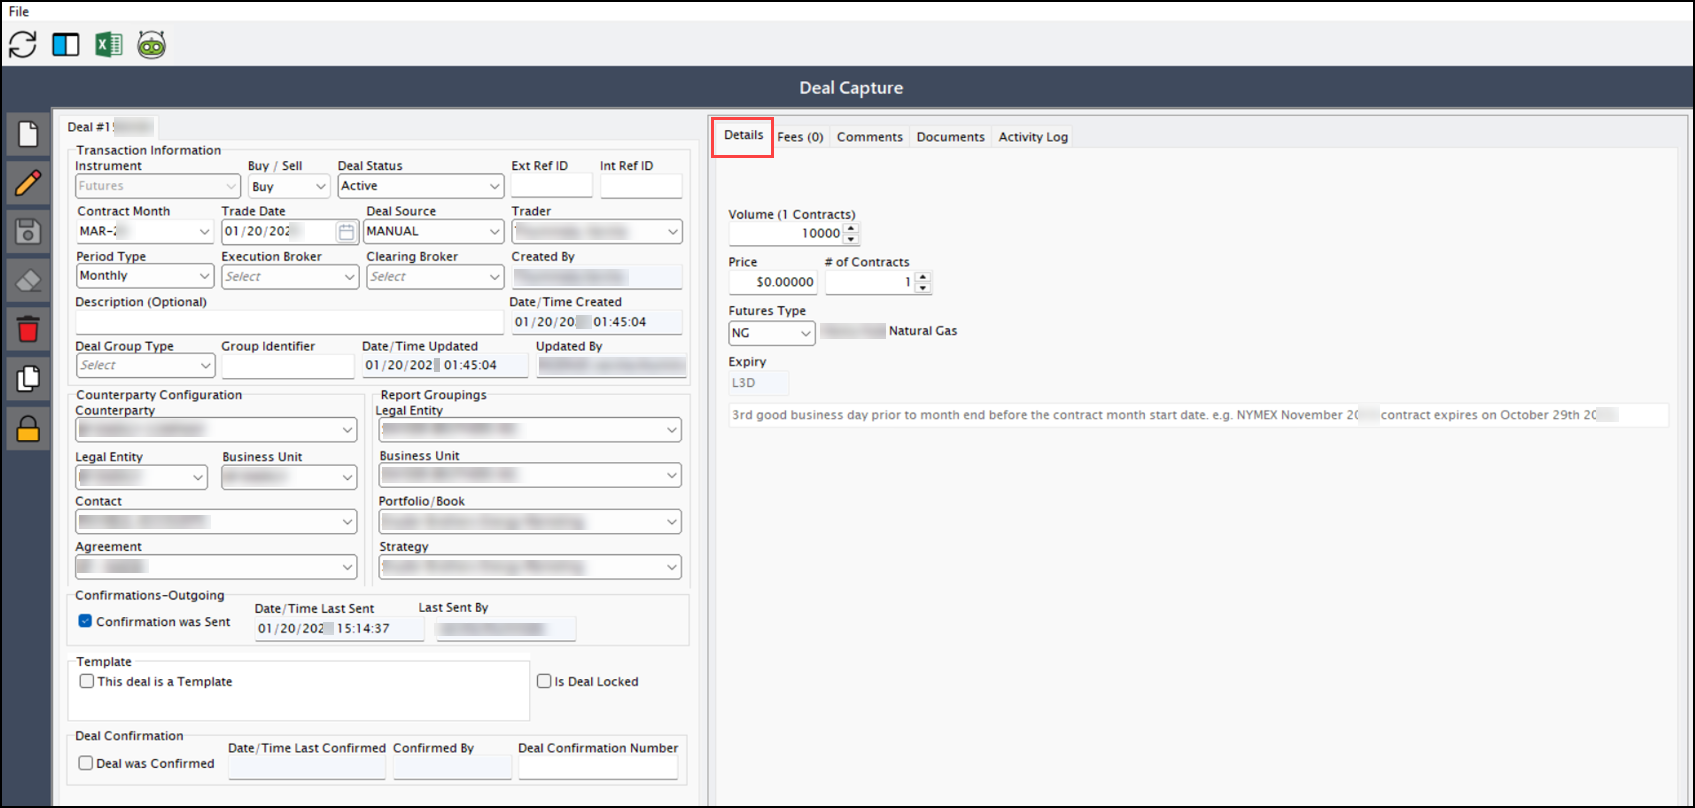Lock the deal with the padlock icon
This screenshot has width=1695, height=808.
28,429
